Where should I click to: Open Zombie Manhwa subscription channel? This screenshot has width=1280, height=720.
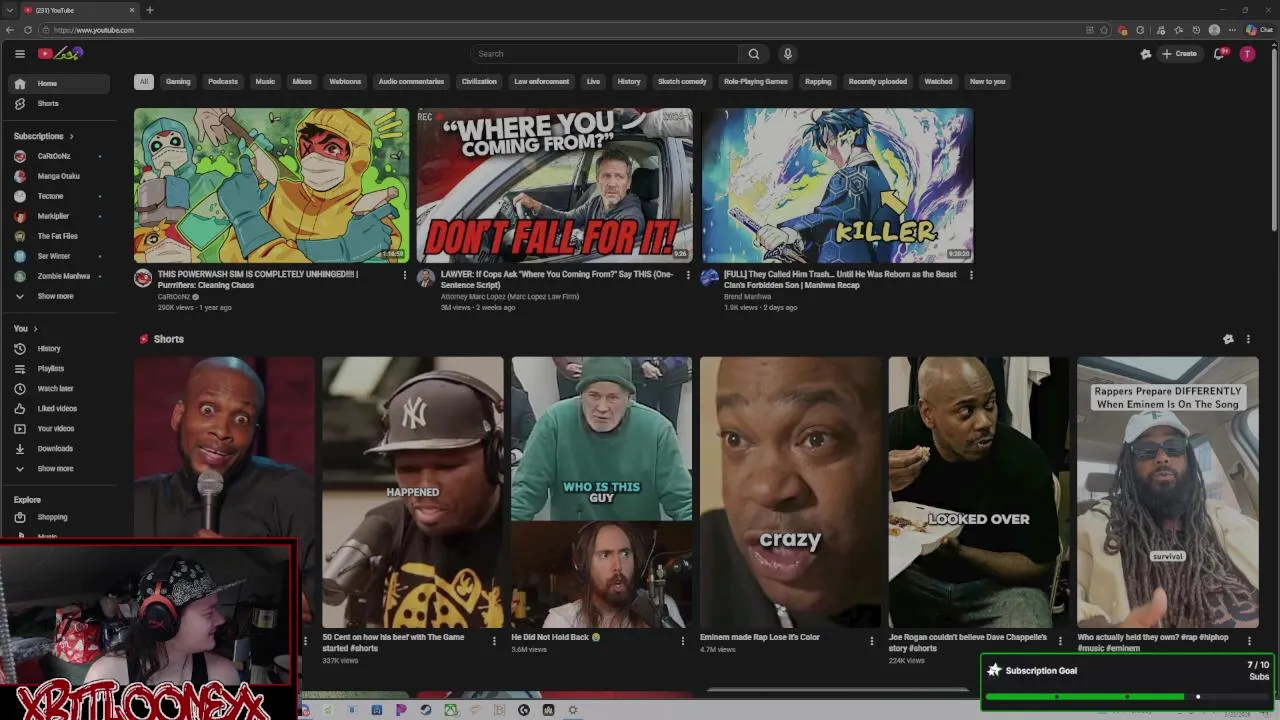coord(59,277)
